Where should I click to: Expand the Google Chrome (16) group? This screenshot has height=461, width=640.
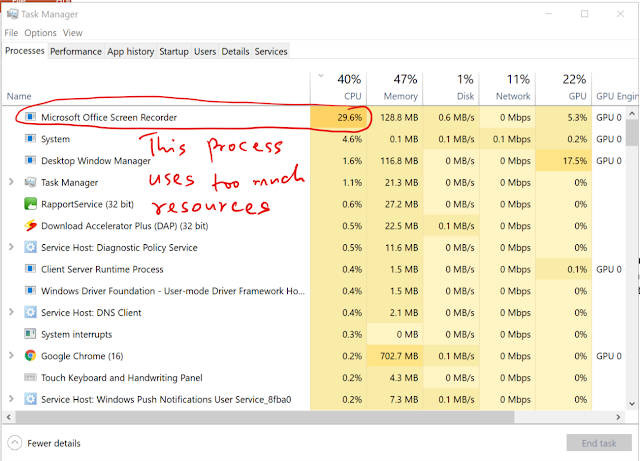tap(11, 355)
